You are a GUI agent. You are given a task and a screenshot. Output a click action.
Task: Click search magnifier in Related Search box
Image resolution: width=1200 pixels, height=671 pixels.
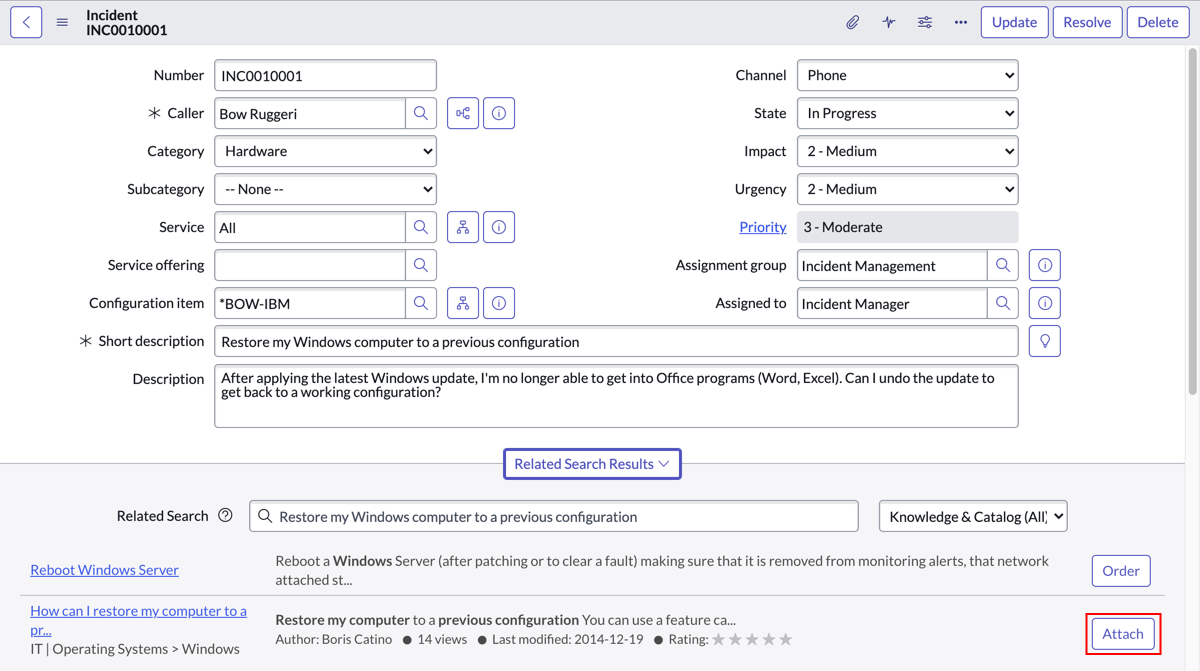coord(265,516)
